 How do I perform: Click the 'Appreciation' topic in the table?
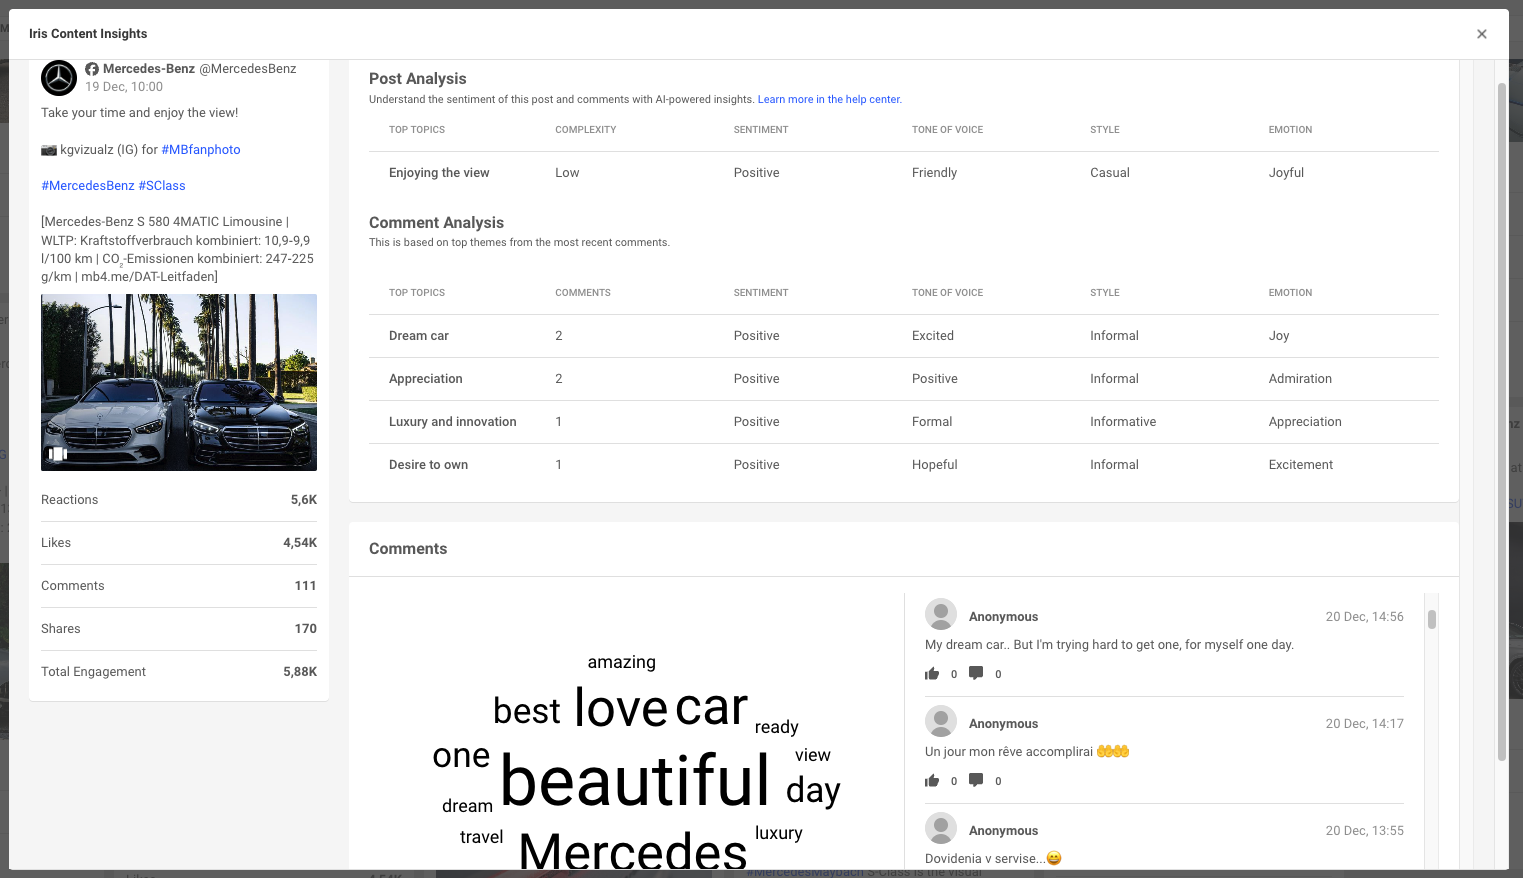coord(426,379)
